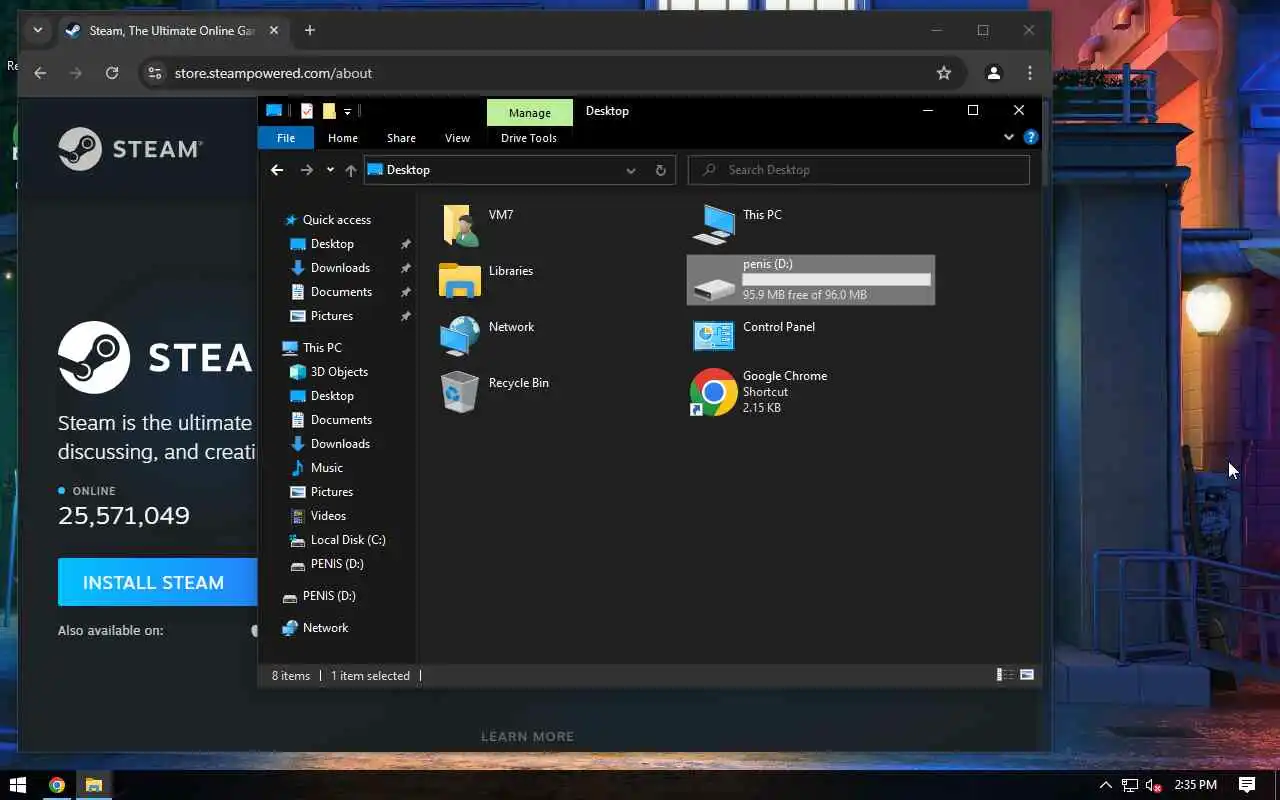Open the Chrome profile icon
This screenshot has width=1280, height=800.
[994, 73]
